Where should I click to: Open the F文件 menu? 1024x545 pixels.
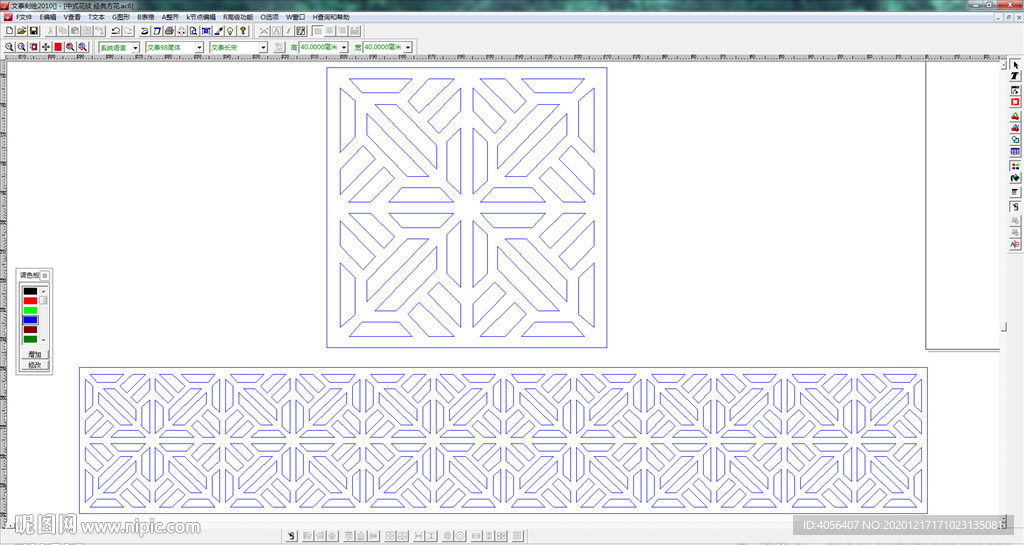24,17
